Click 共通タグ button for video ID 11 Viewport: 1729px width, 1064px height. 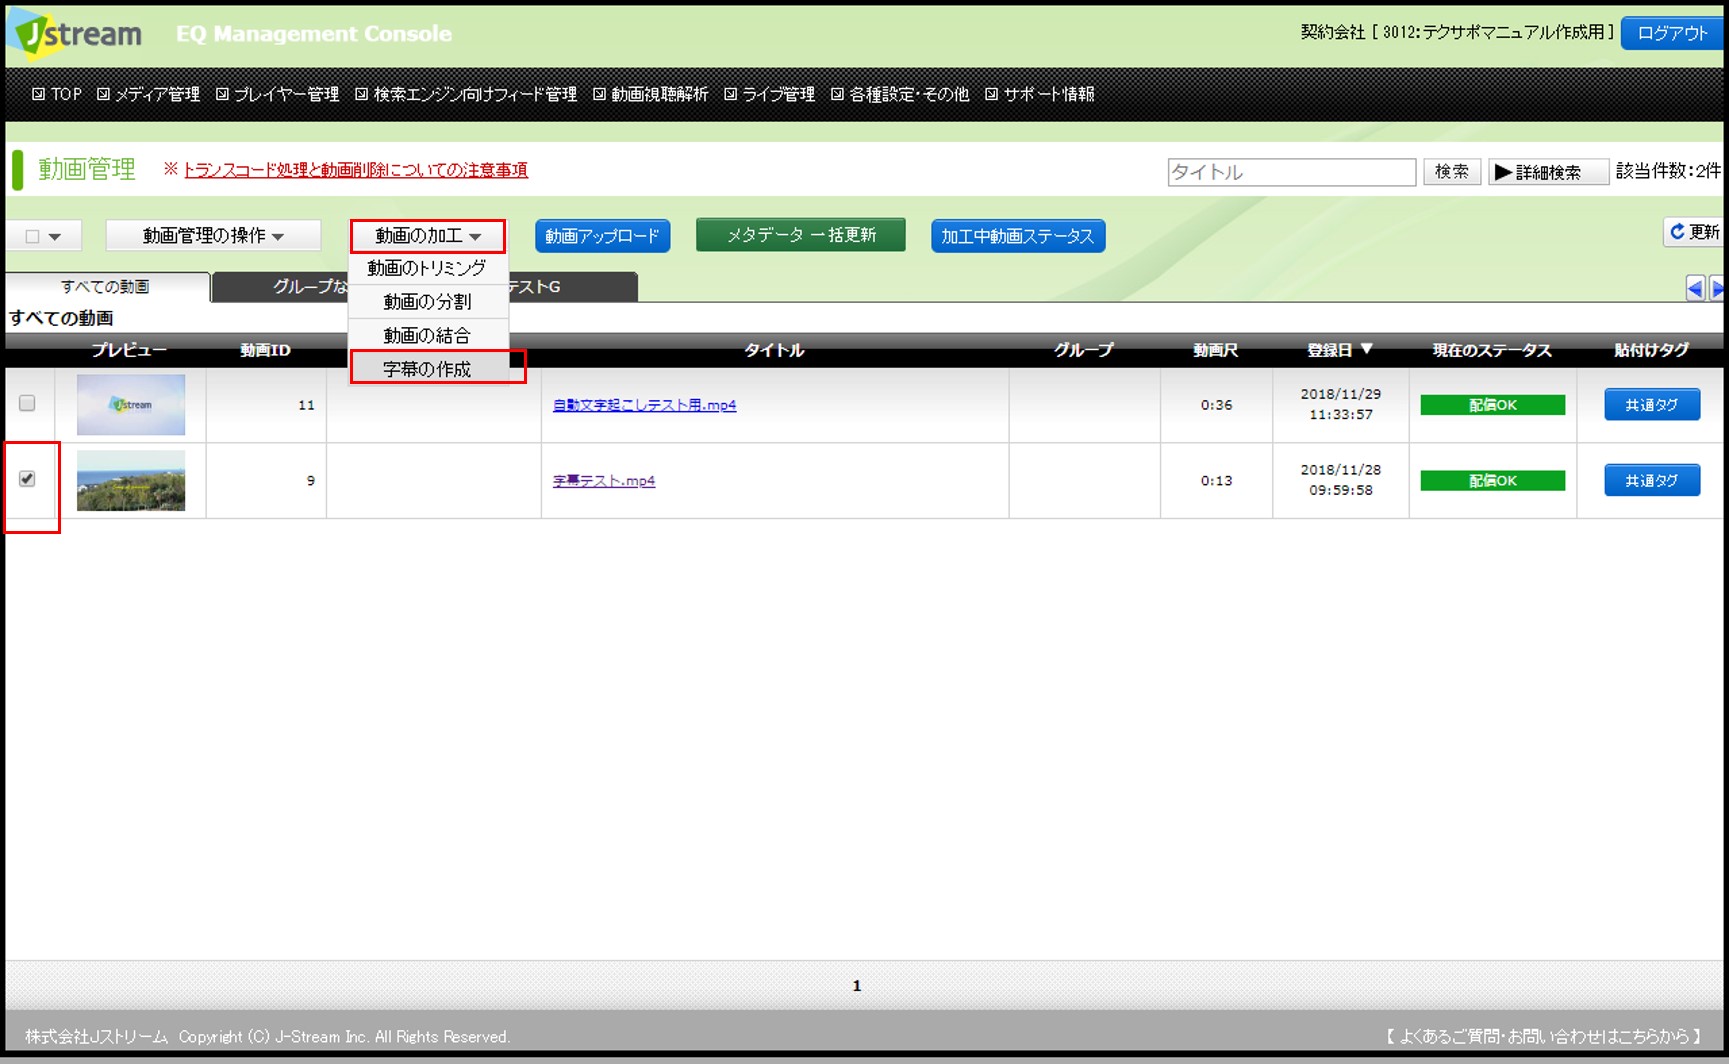1652,404
